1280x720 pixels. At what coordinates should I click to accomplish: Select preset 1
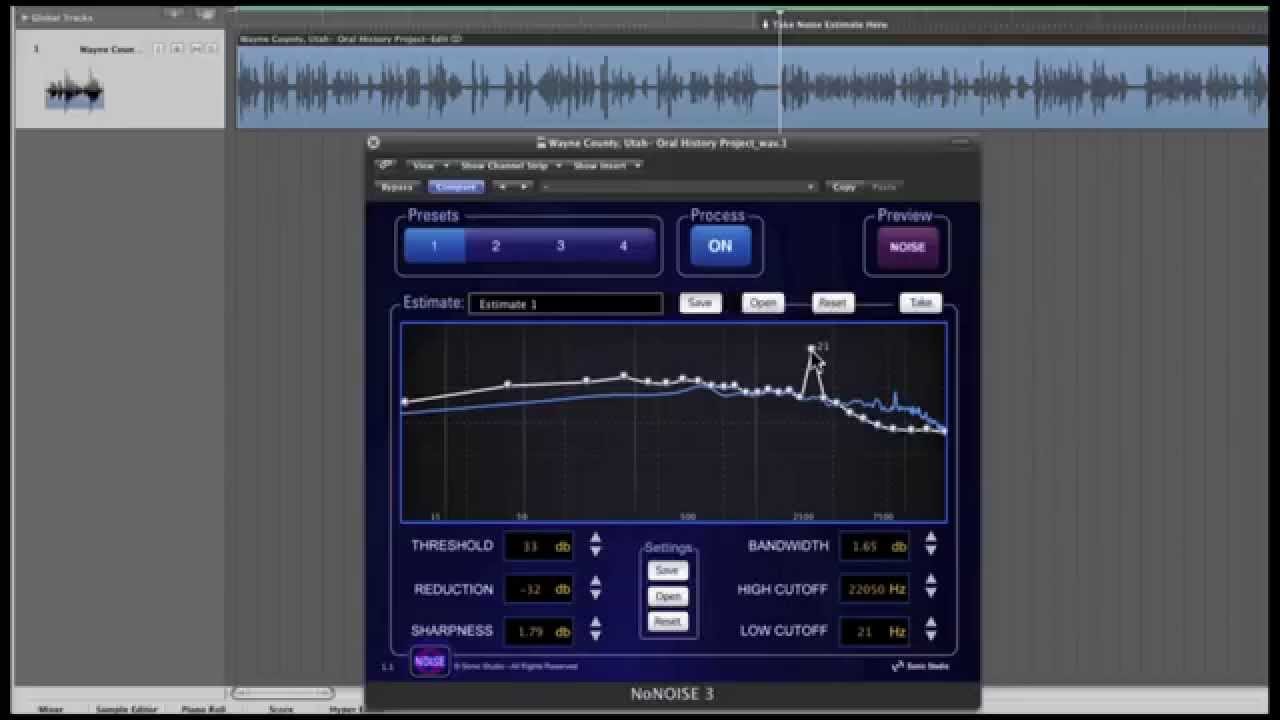[434, 246]
